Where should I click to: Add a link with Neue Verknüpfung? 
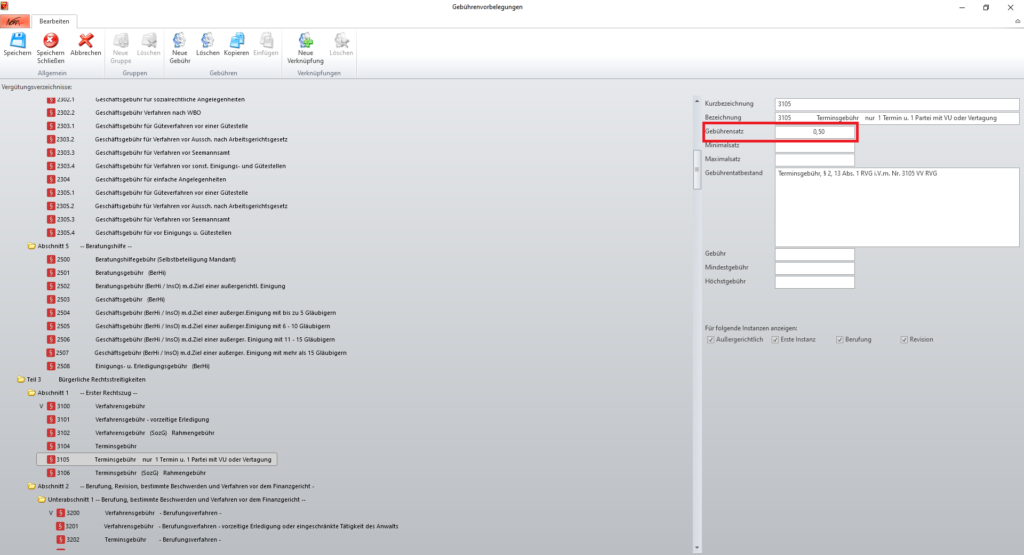(x=305, y=46)
